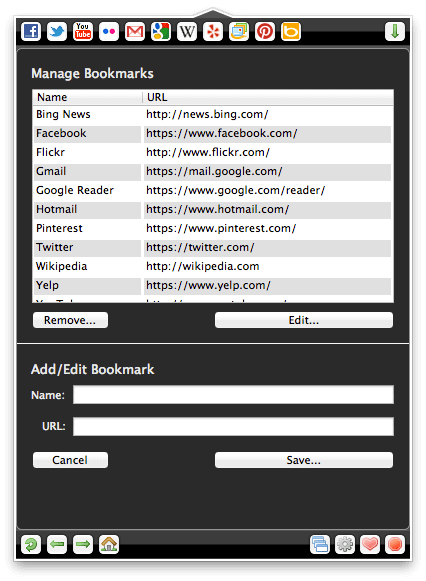The width and height of the screenshot is (426, 581).
Task: Select the Wikipedia bookmark row
Action: point(212,266)
